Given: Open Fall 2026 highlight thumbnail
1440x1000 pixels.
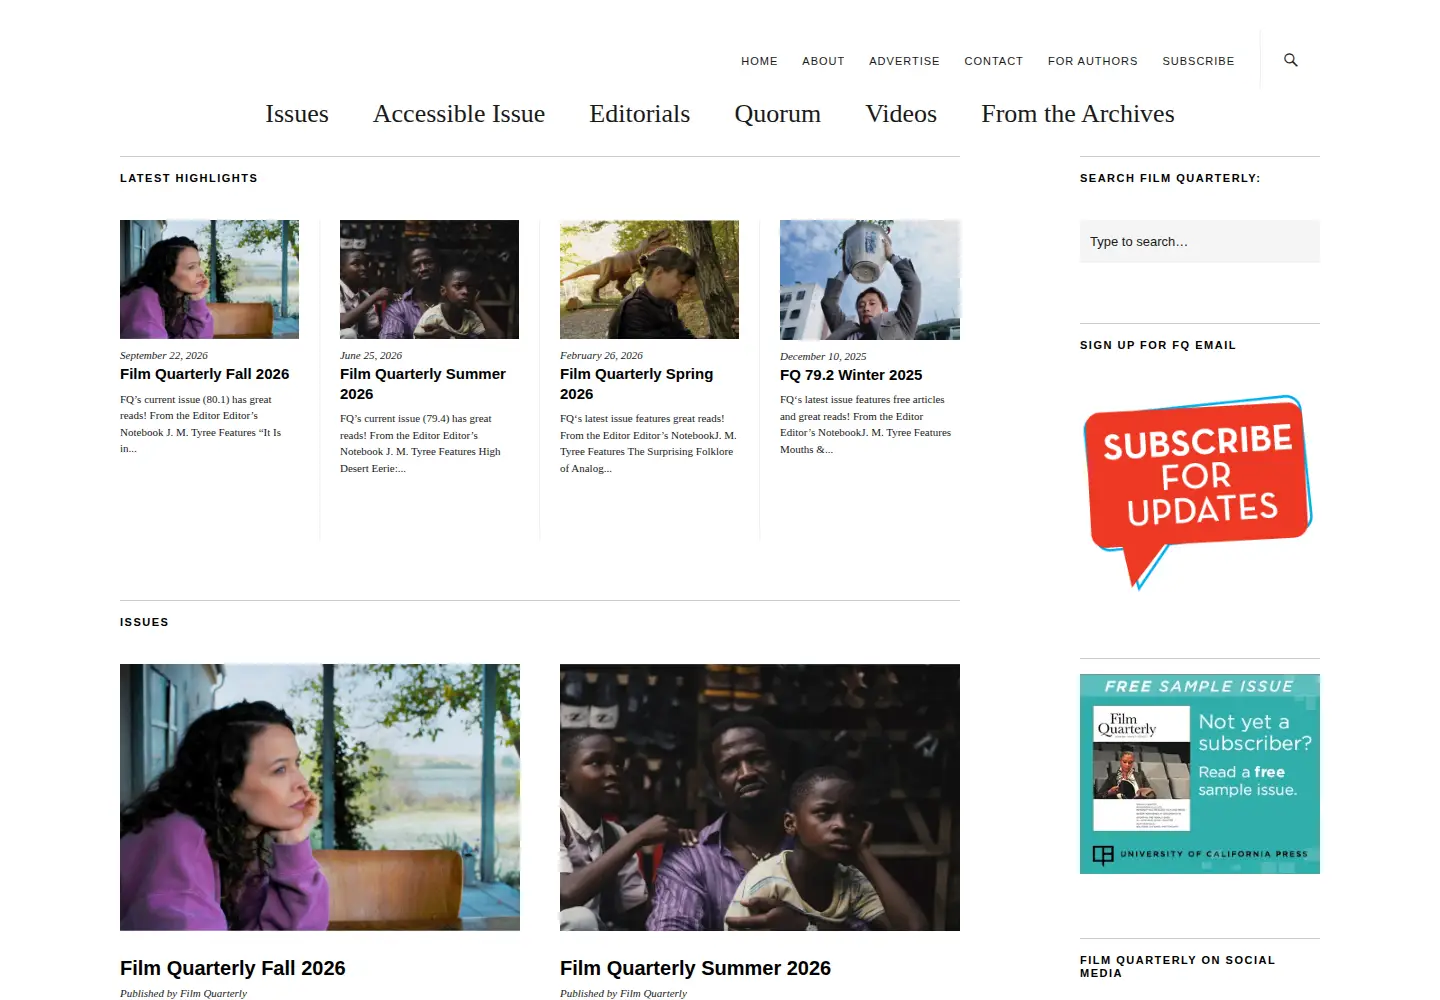Looking at the screenshot, I should click(x=209, y=279).
